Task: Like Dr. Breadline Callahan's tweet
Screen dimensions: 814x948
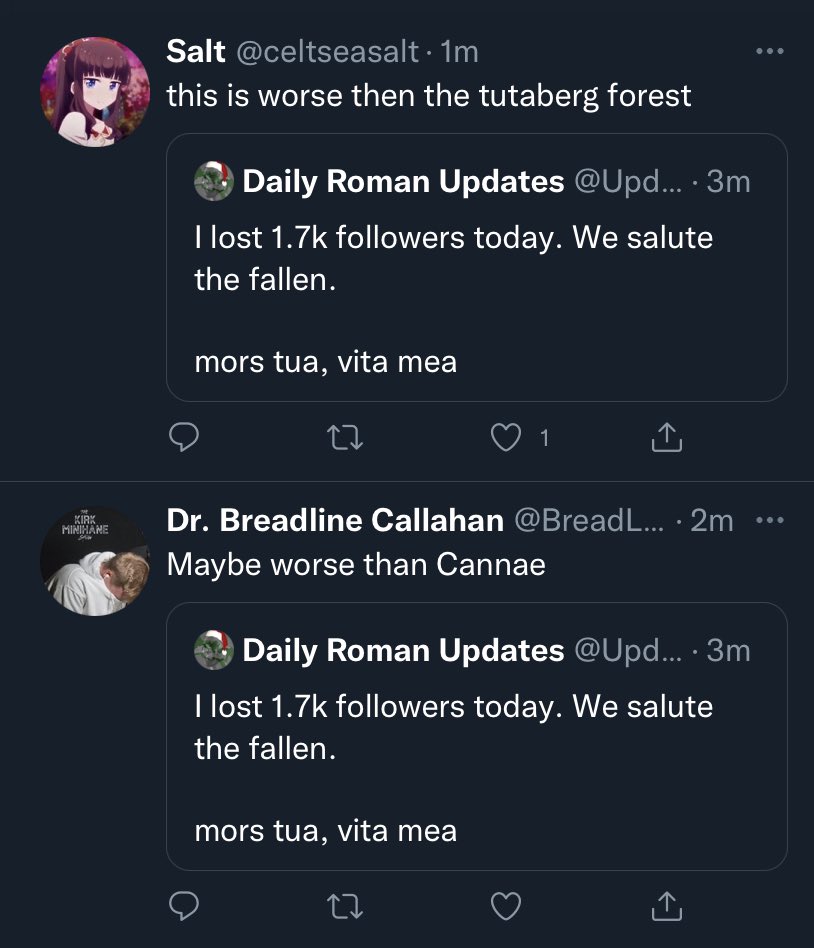Action: 506,906
